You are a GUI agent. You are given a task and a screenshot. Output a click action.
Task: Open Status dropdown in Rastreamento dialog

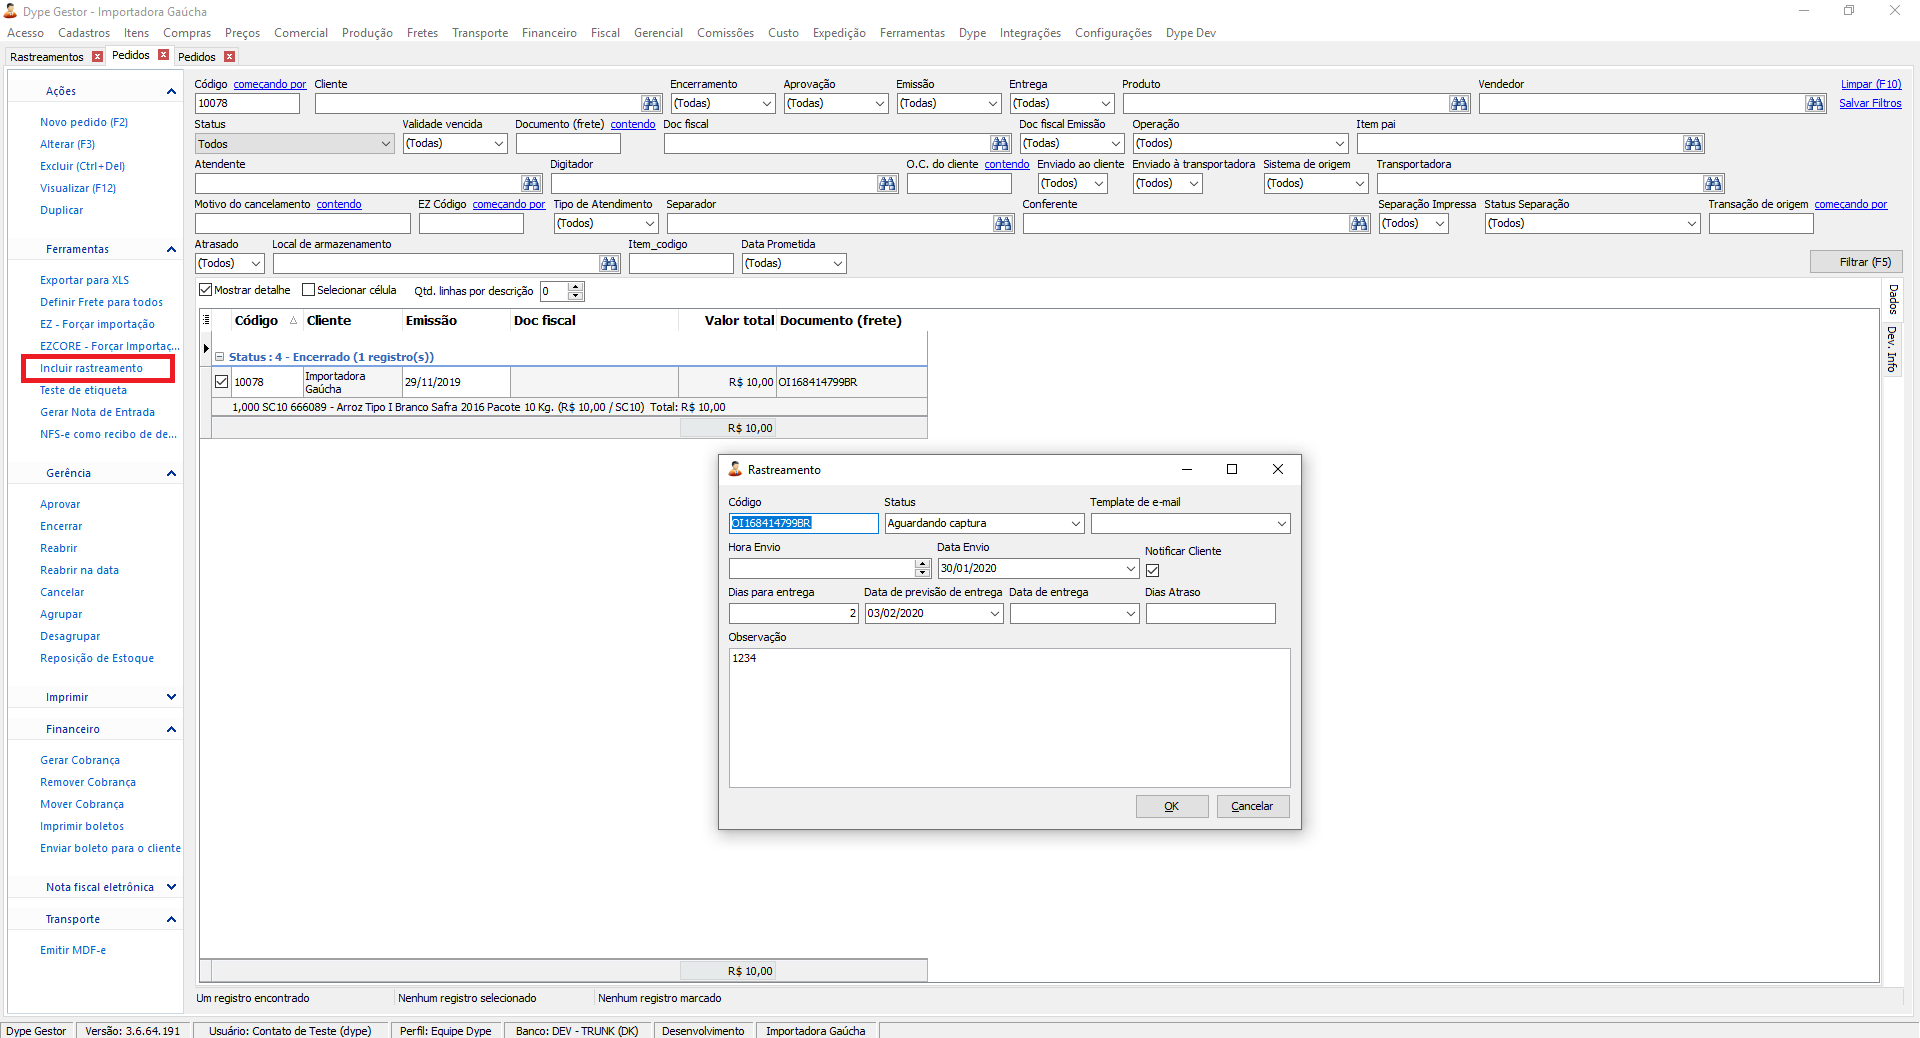tap(1075, 524)
